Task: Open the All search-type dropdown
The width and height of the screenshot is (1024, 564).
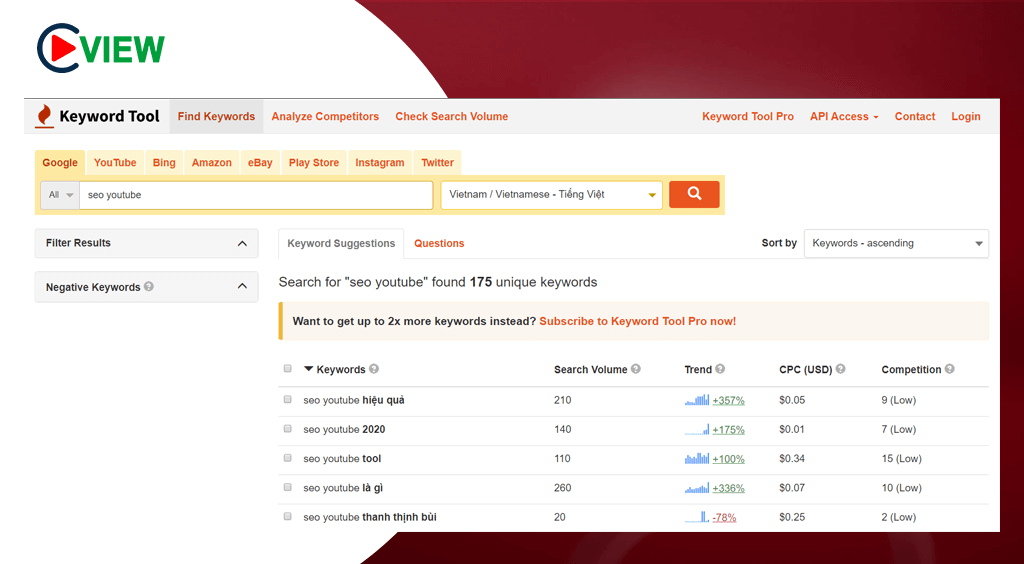Action: pos(60,195)
